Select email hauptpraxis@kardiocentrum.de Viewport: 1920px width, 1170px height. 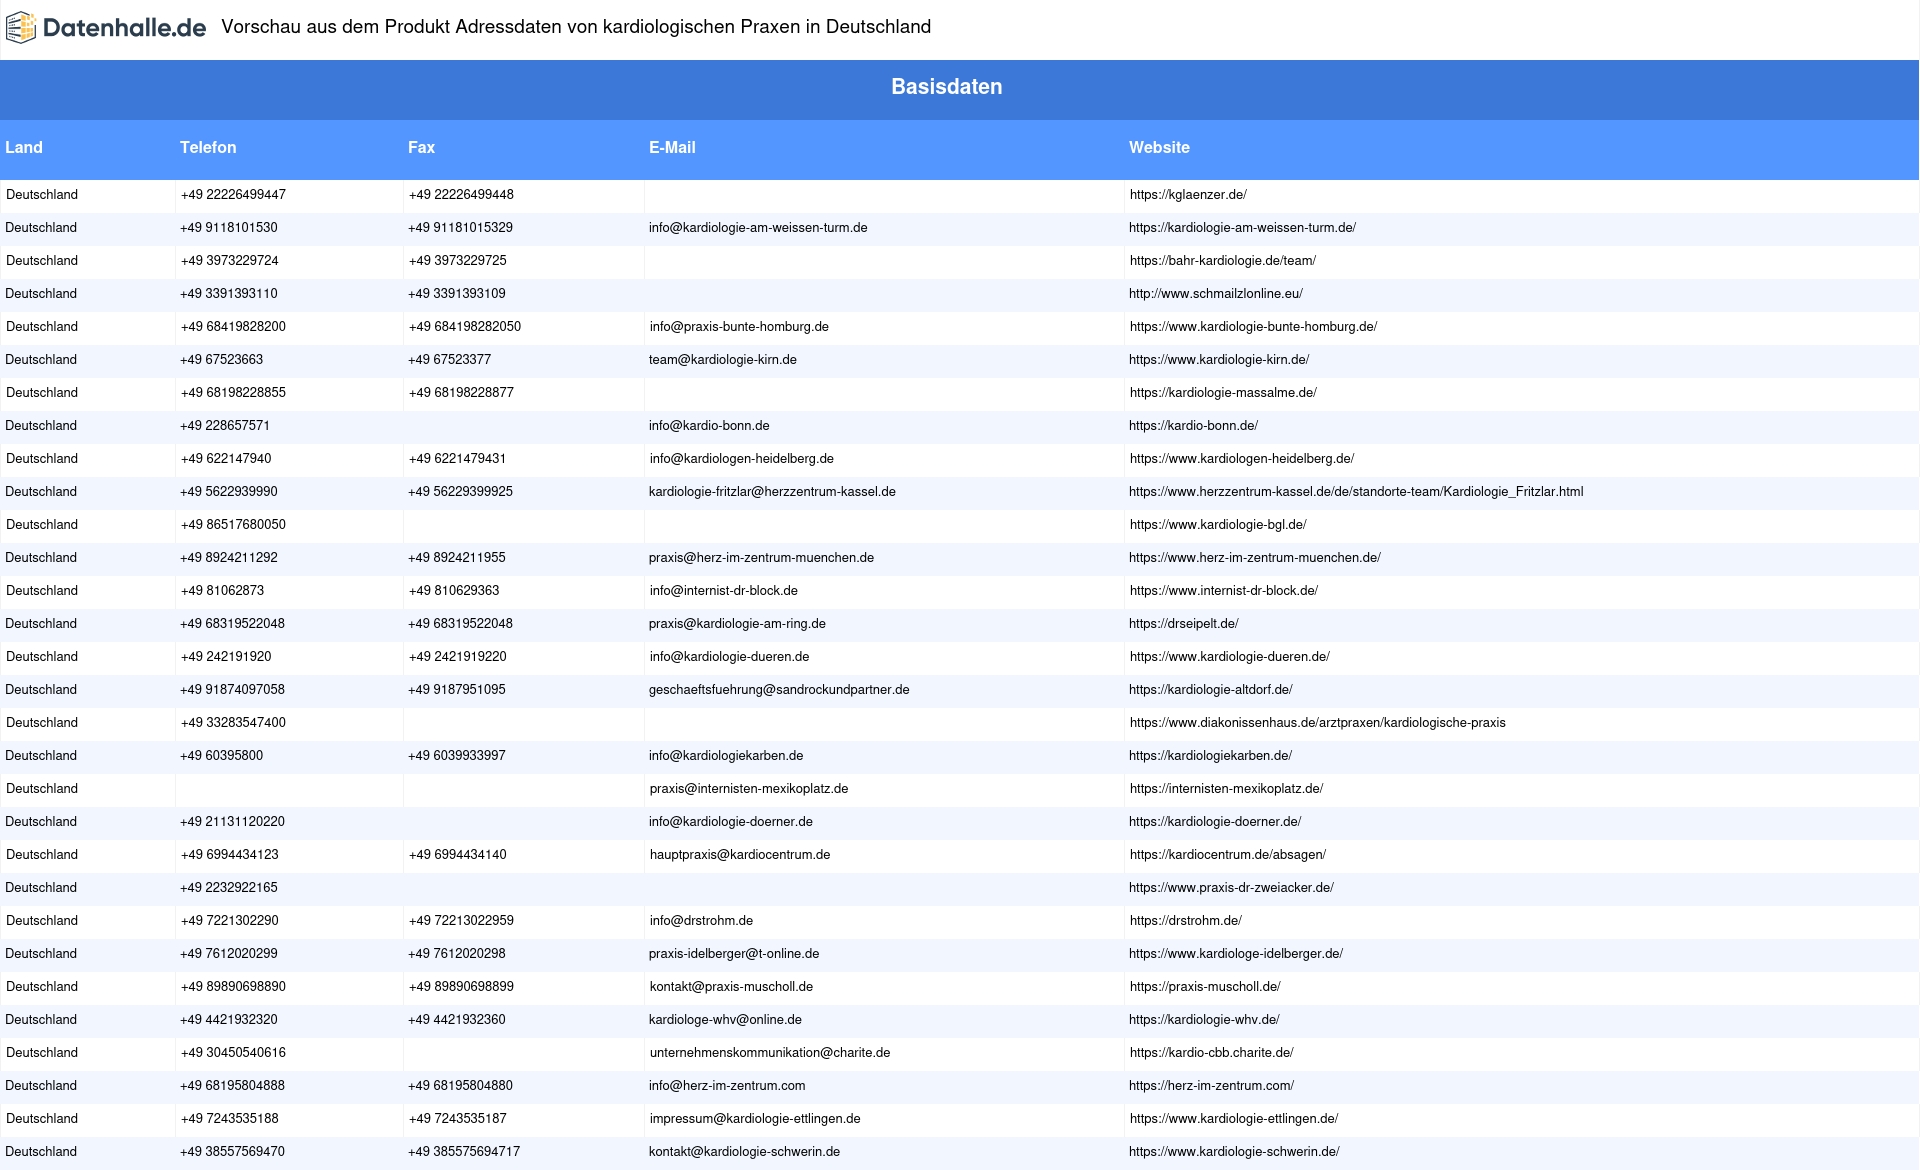(740, 855)
